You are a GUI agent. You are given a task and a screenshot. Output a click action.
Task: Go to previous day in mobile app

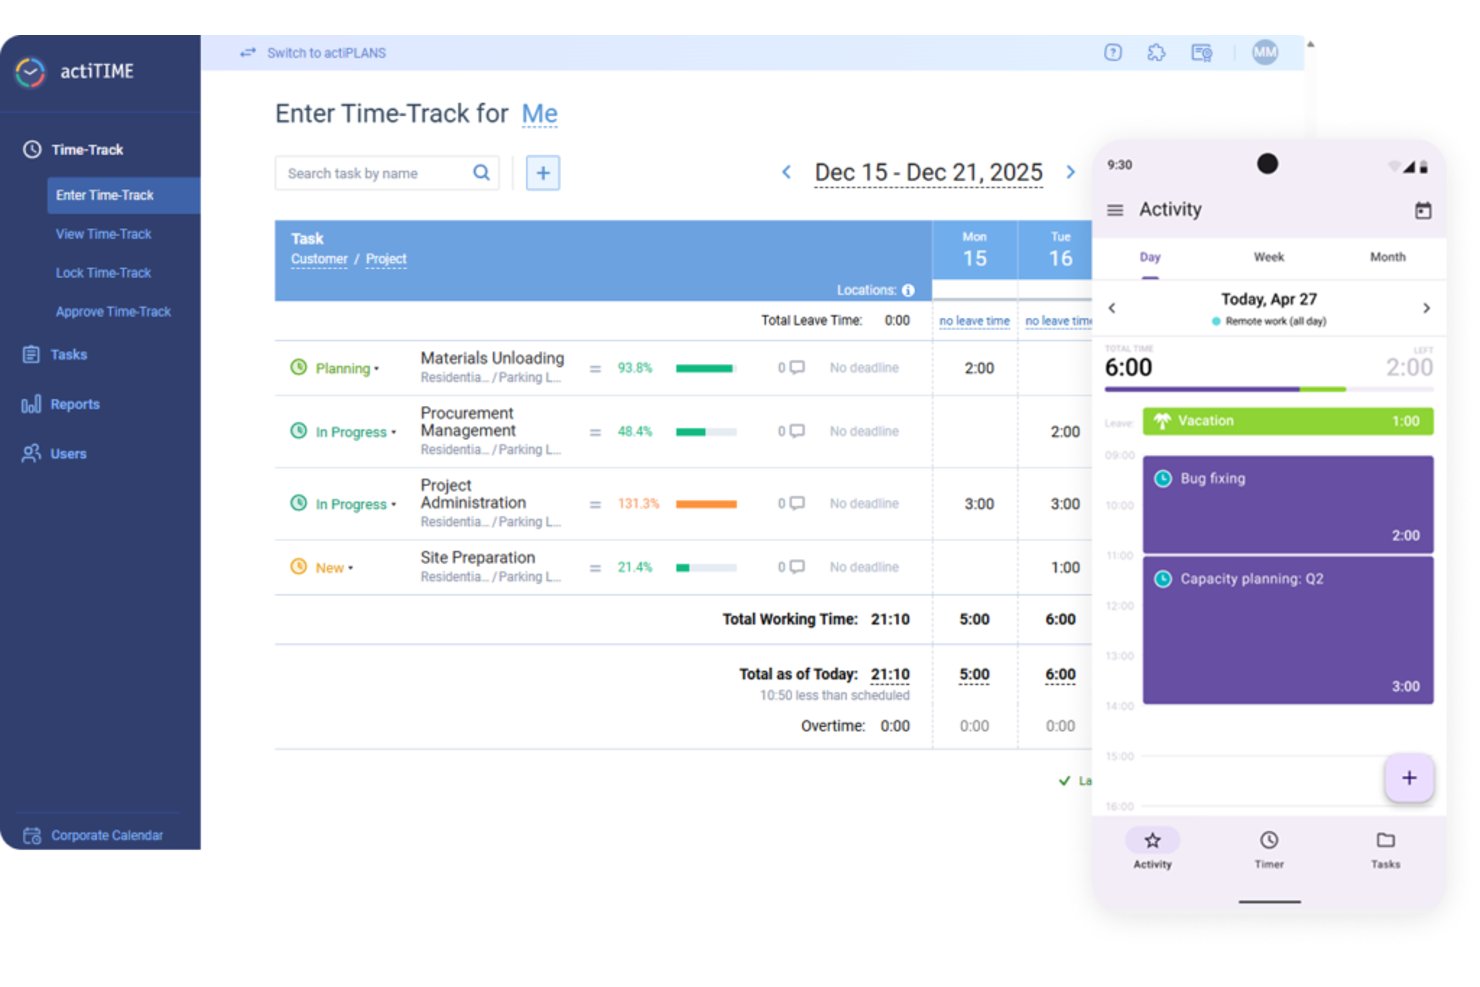click(1112, 308)
